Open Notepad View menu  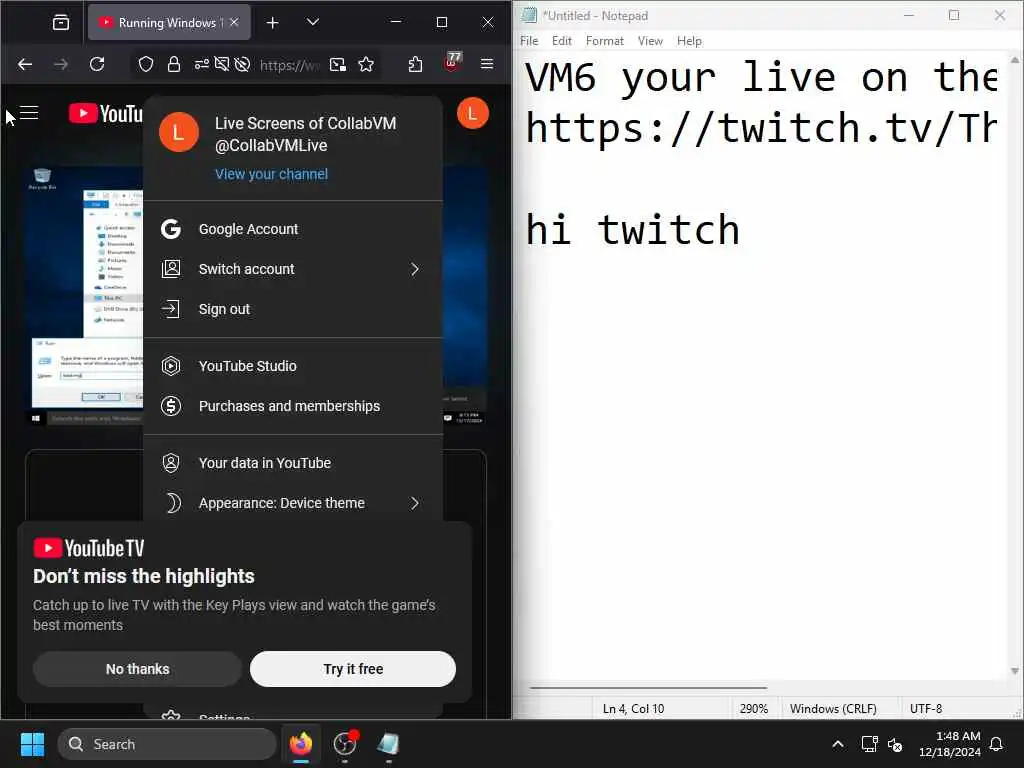[x=650, y=41]
